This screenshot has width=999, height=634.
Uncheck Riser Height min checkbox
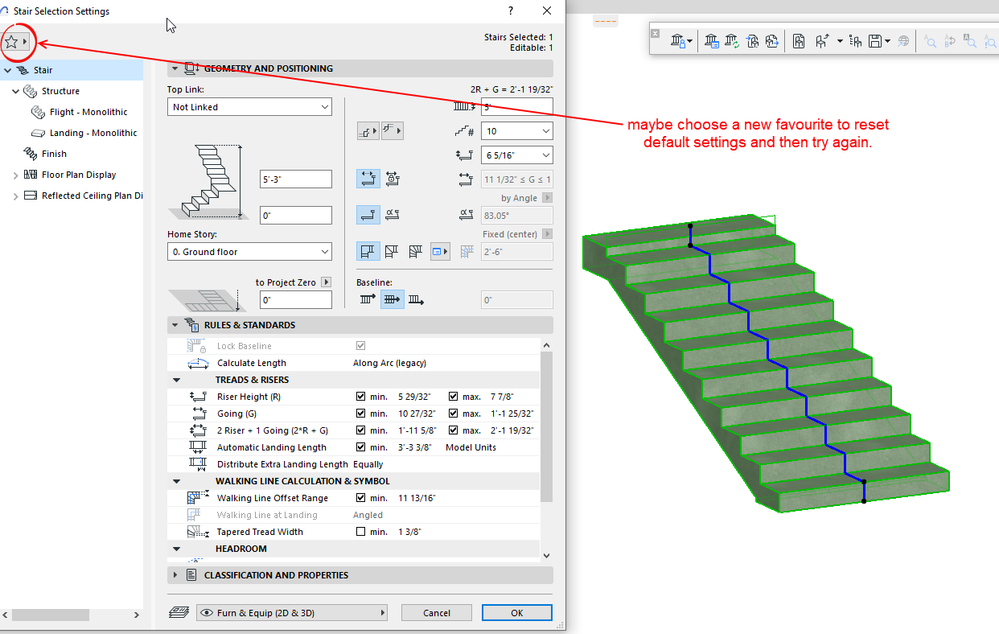coord(361,396)
